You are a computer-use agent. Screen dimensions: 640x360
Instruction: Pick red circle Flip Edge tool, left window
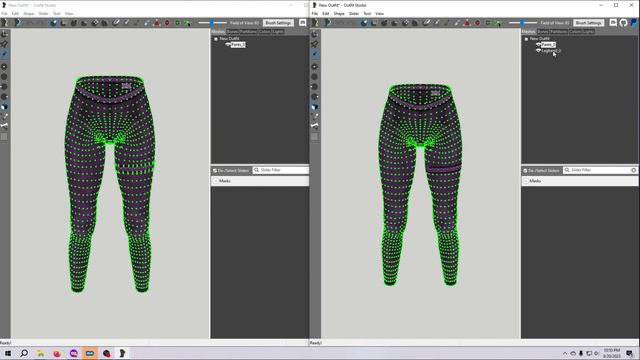click(167, 23)
